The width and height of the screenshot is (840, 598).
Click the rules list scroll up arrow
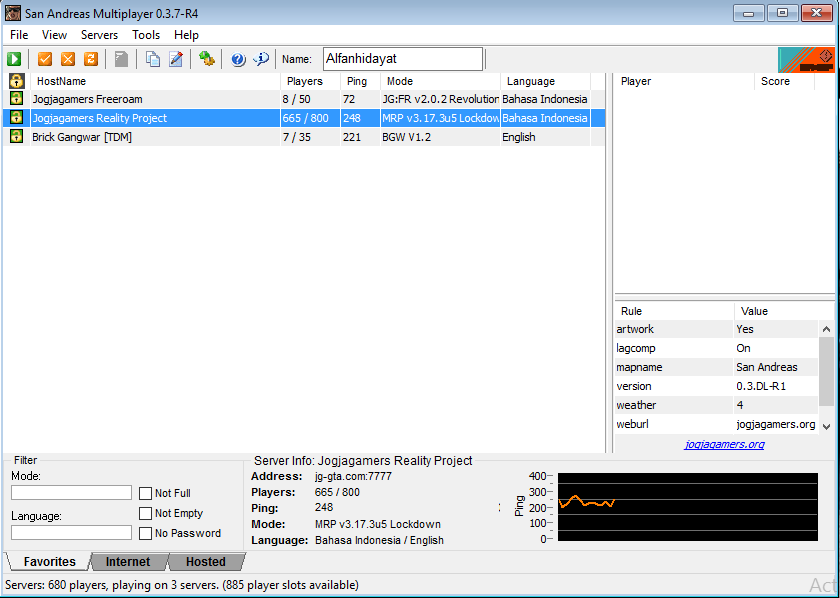(826, 329)
